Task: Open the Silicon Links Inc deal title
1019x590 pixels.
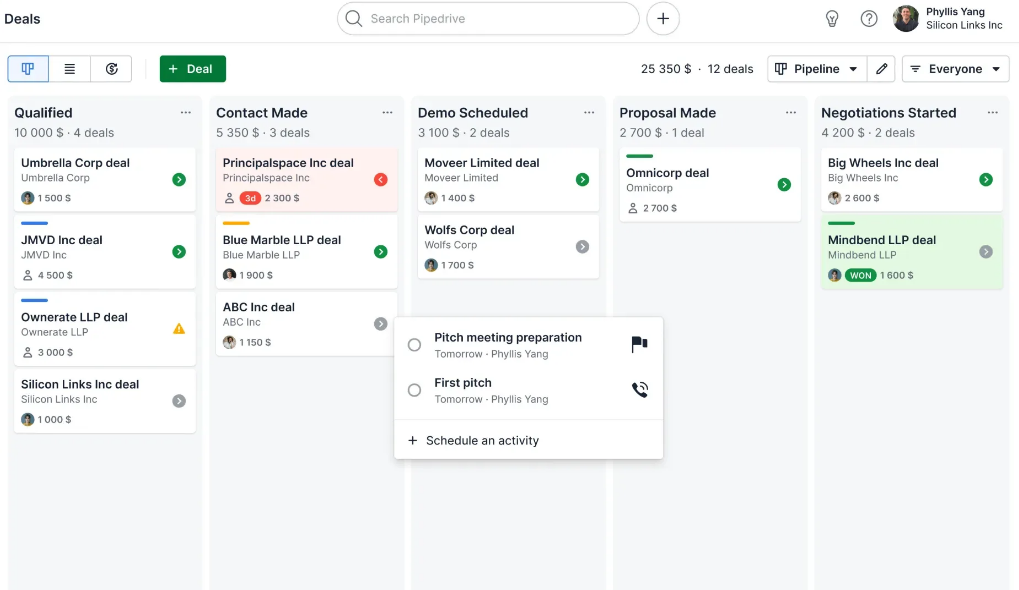Action: tap(80, 384)
